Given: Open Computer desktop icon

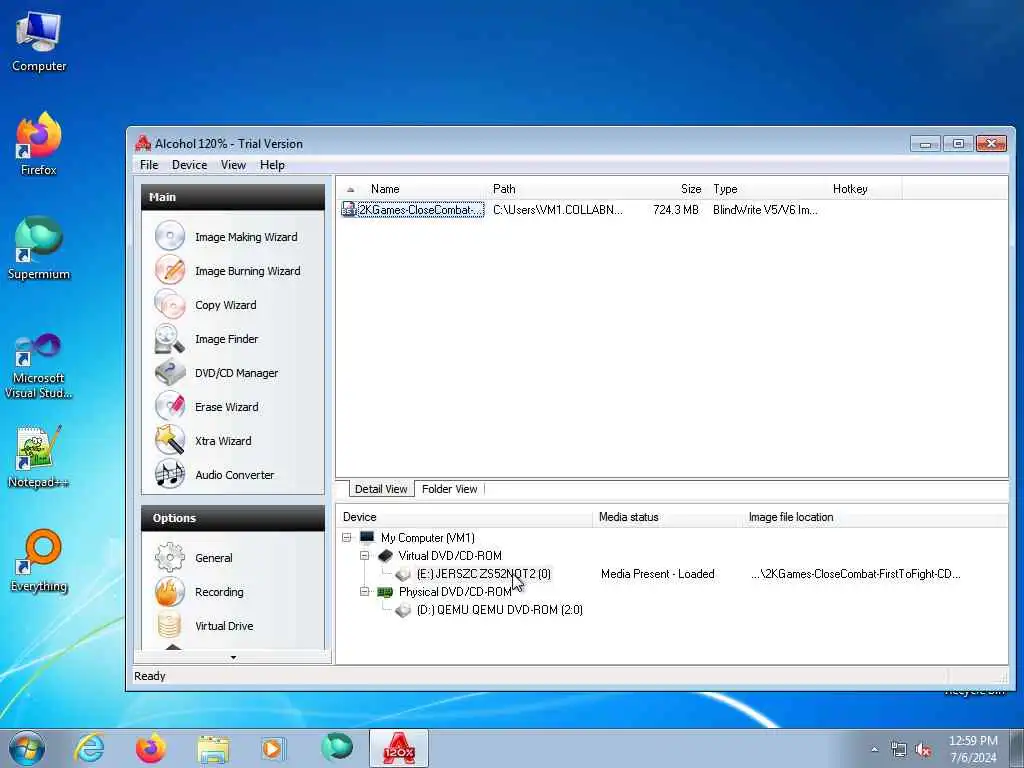Looking at the screenshot, I should 39,40.
